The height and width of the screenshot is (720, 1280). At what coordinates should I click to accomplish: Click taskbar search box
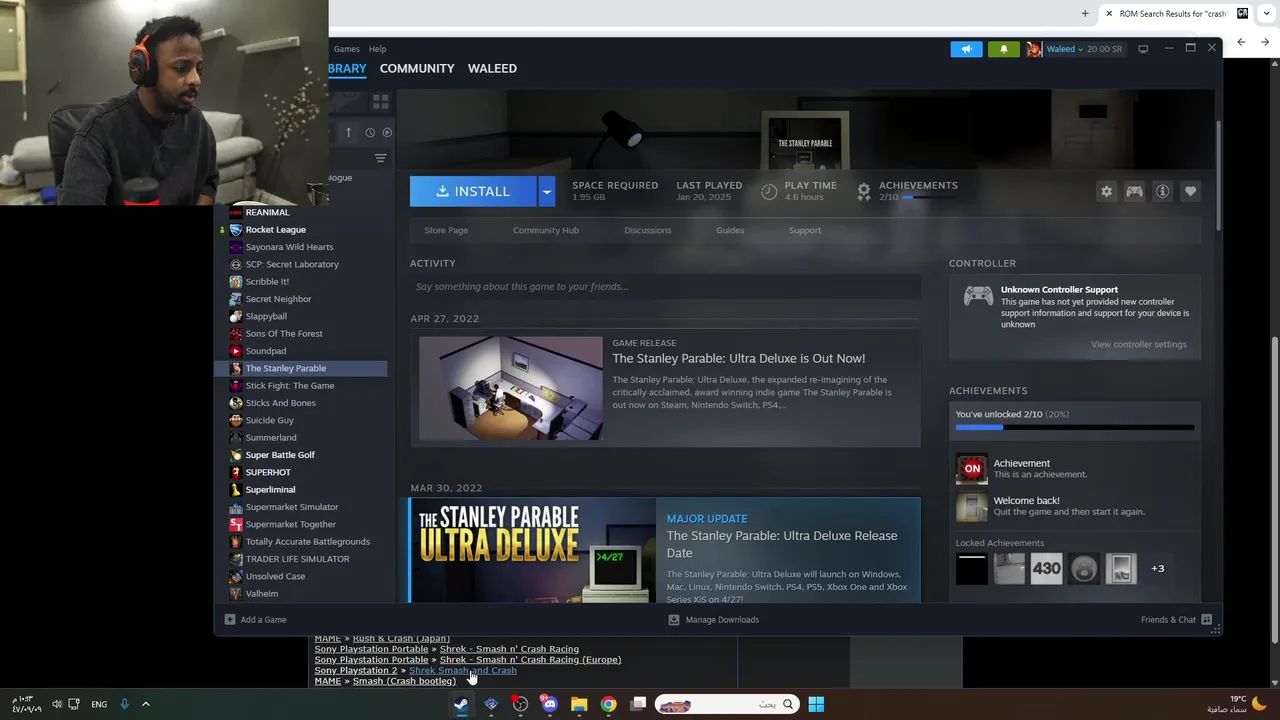pyautogui.click(x=726, y=704)
